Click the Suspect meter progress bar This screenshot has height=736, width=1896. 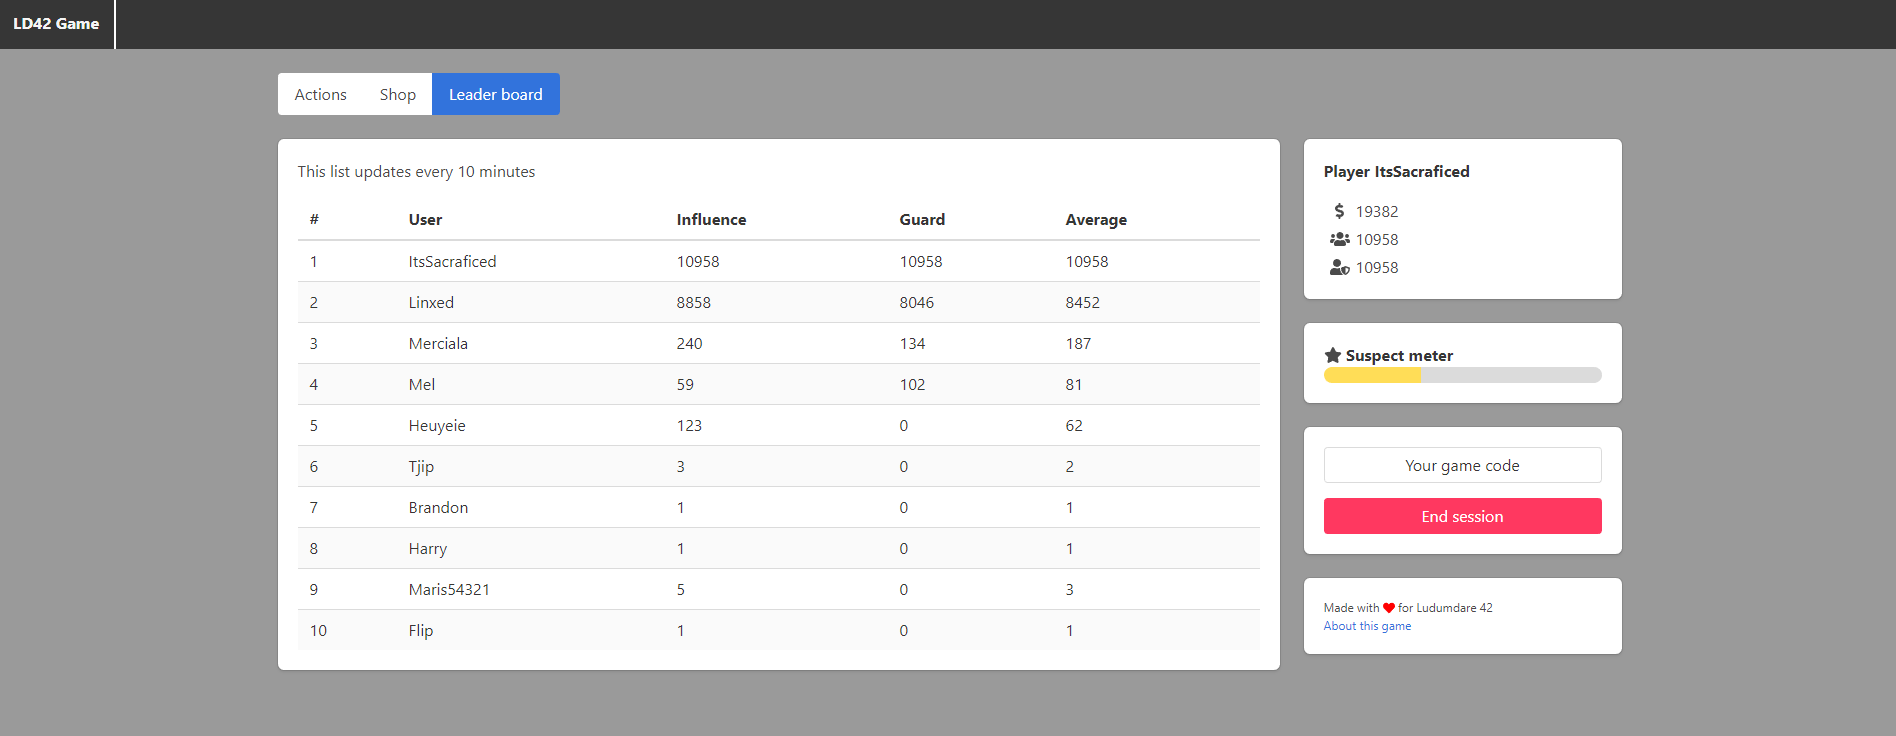(1462, 375)
